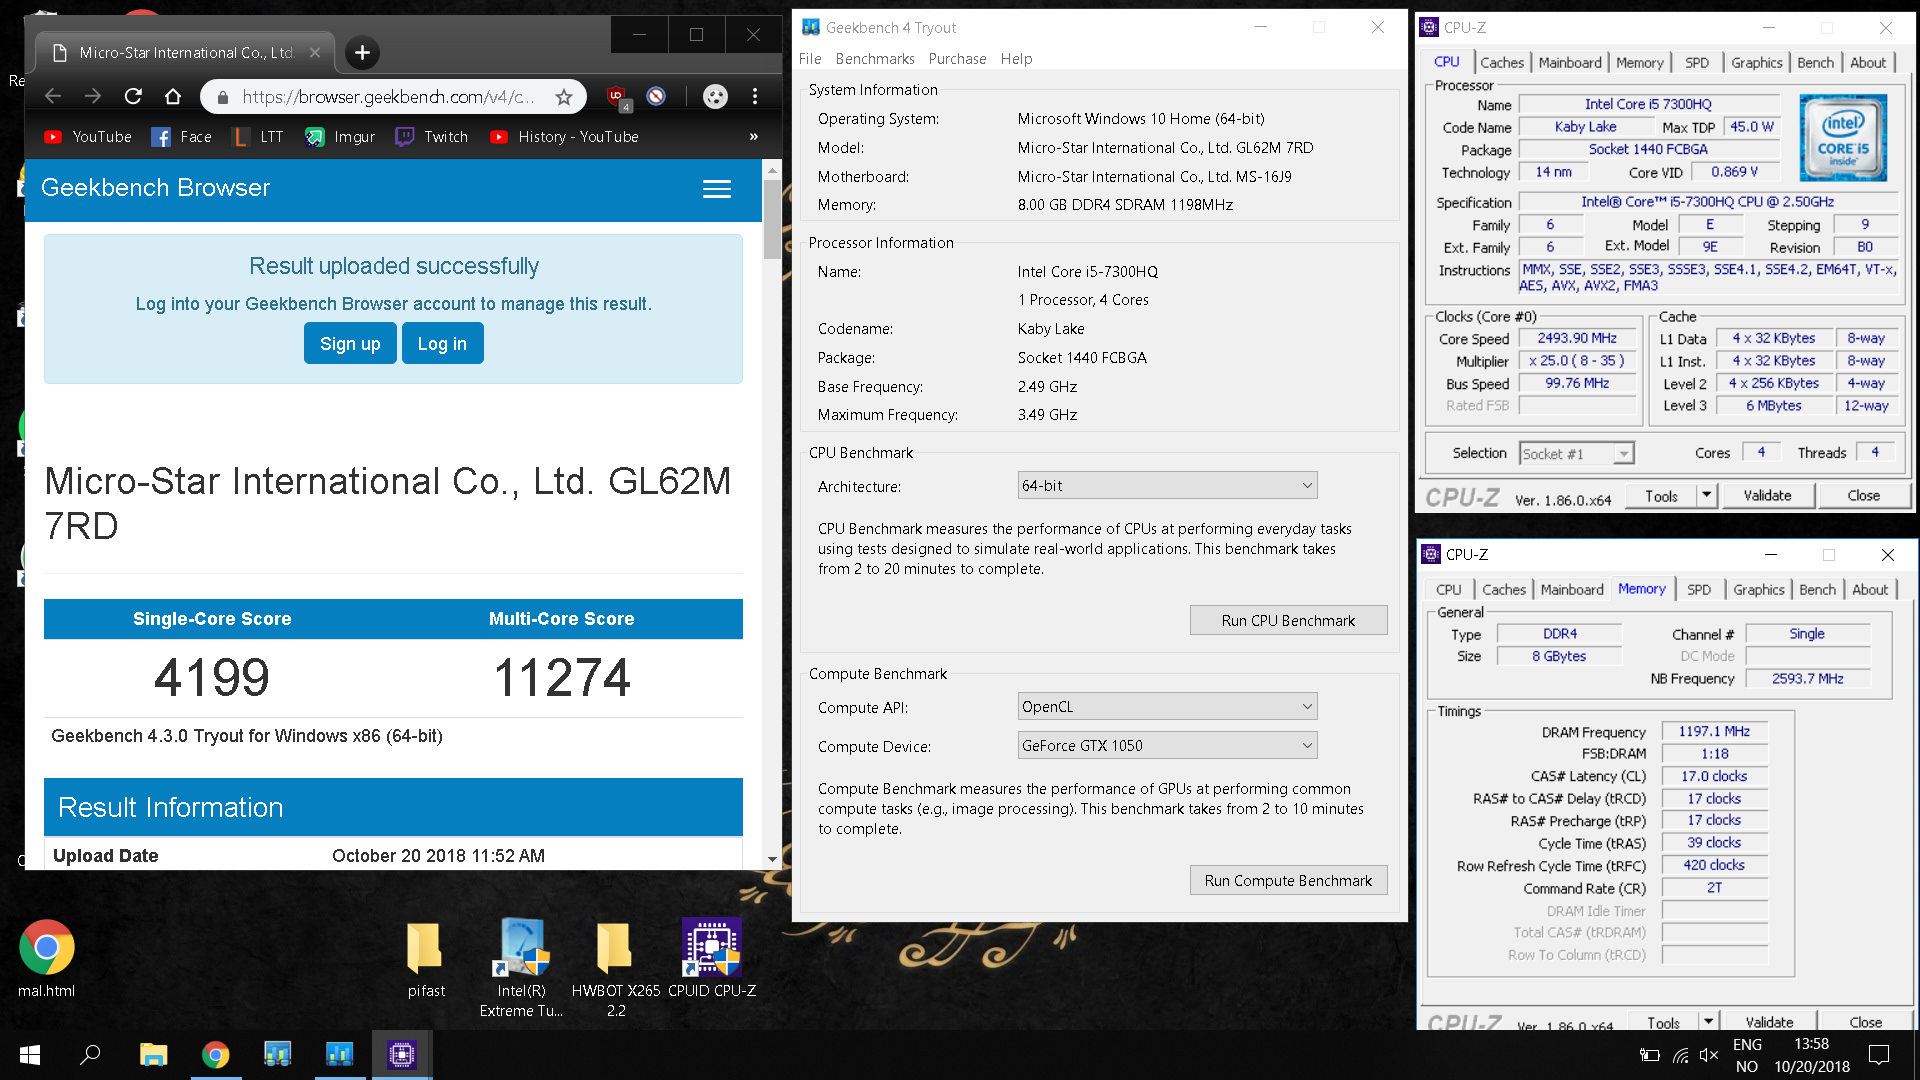Click Geekbench Browser header title
Image resolution: width=1920 pixels, height=1080 pixels.
[x=155, y=188]
